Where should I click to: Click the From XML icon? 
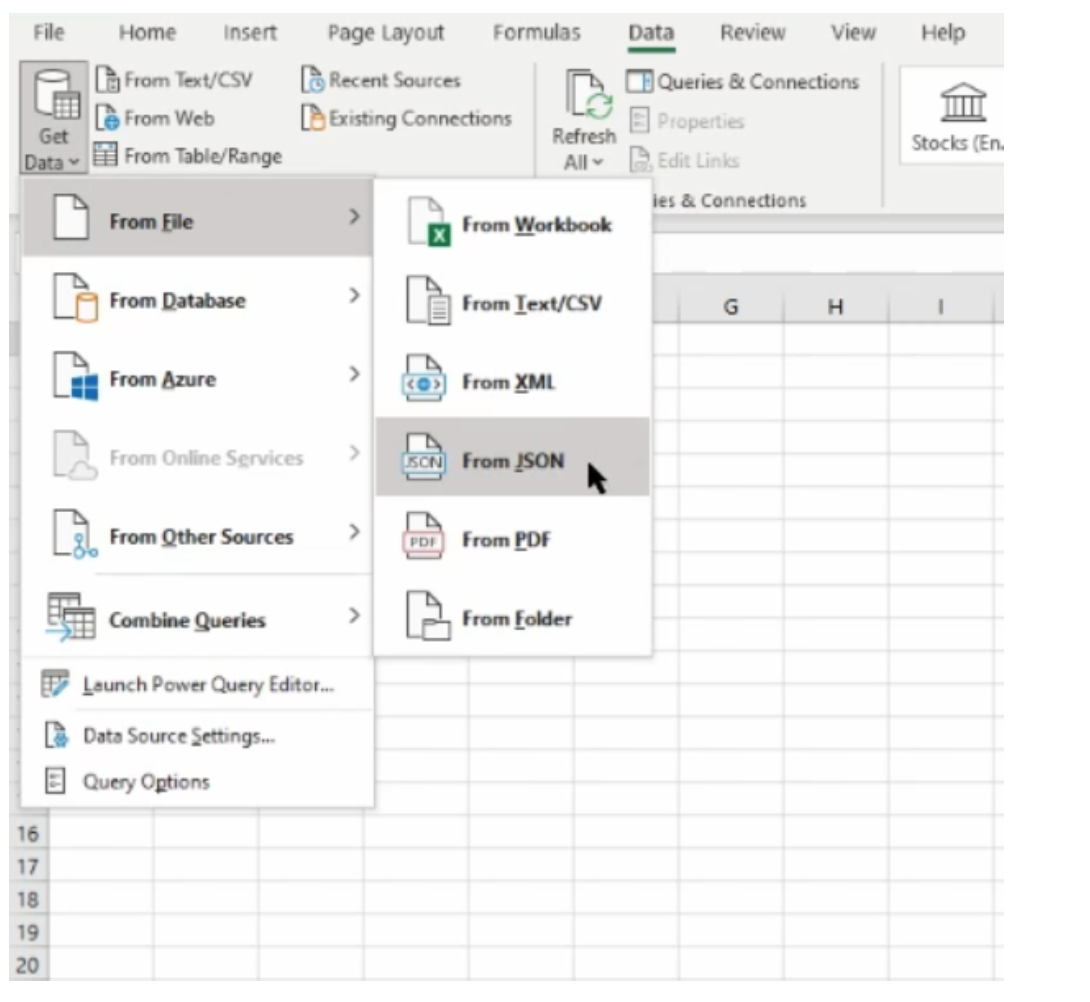click(424, 379)
